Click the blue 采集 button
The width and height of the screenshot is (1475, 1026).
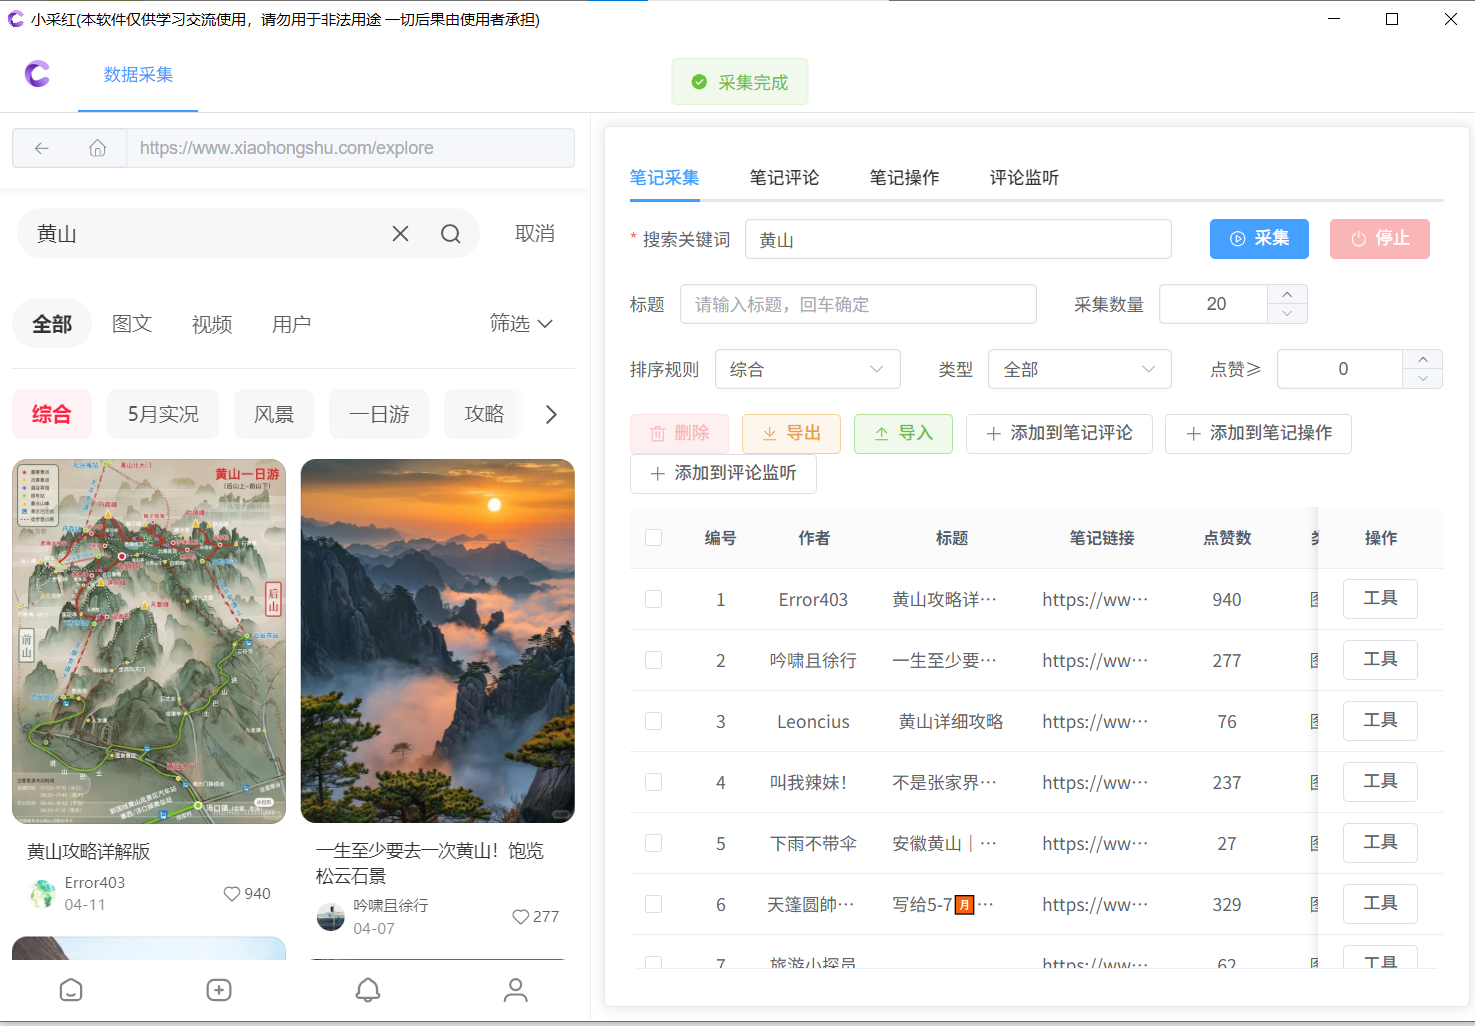[1259, 239]
